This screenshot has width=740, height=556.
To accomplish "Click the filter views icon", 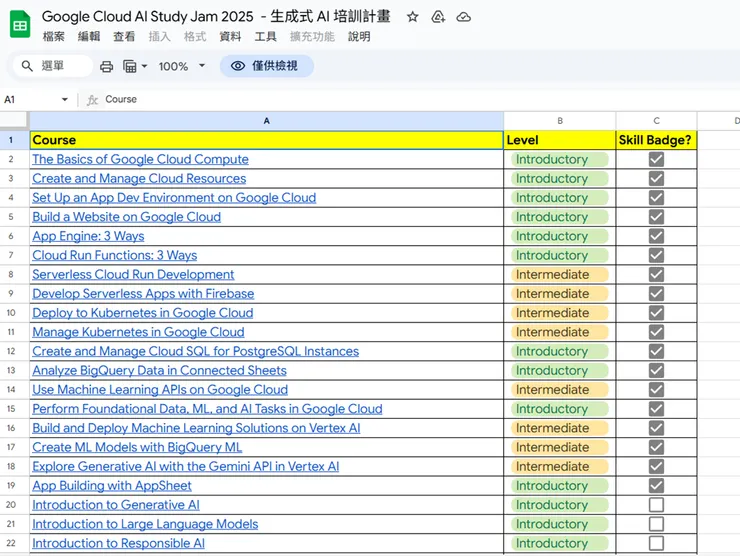I will 129,67.
